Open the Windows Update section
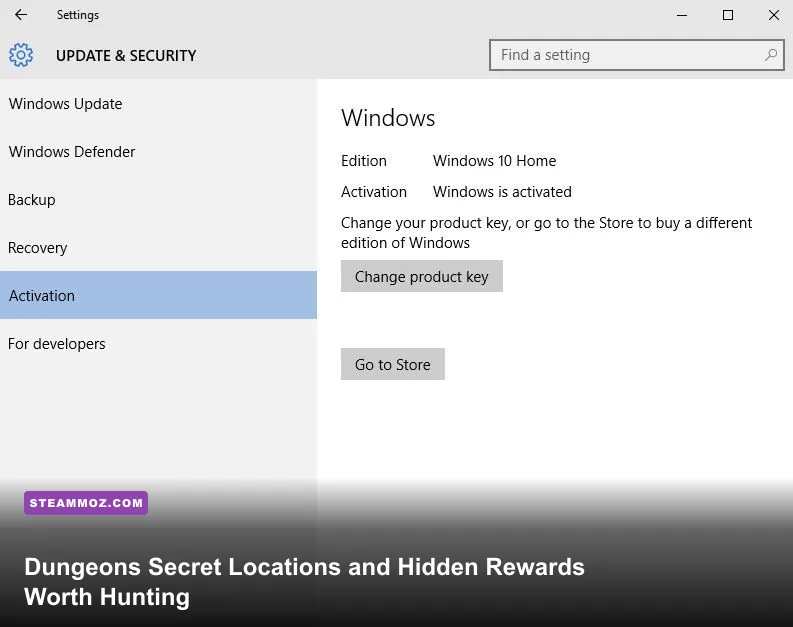 [x=158, y=104]
